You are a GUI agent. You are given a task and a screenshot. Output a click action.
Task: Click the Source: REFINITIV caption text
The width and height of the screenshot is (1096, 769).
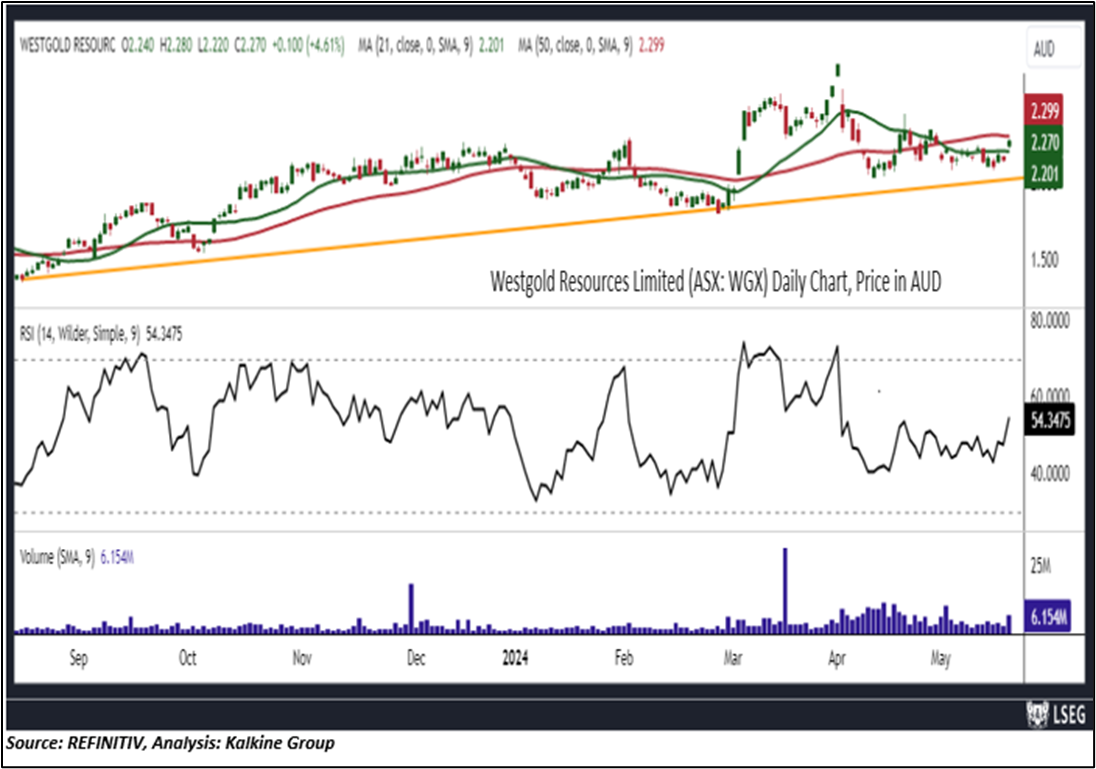pos(171,742)
